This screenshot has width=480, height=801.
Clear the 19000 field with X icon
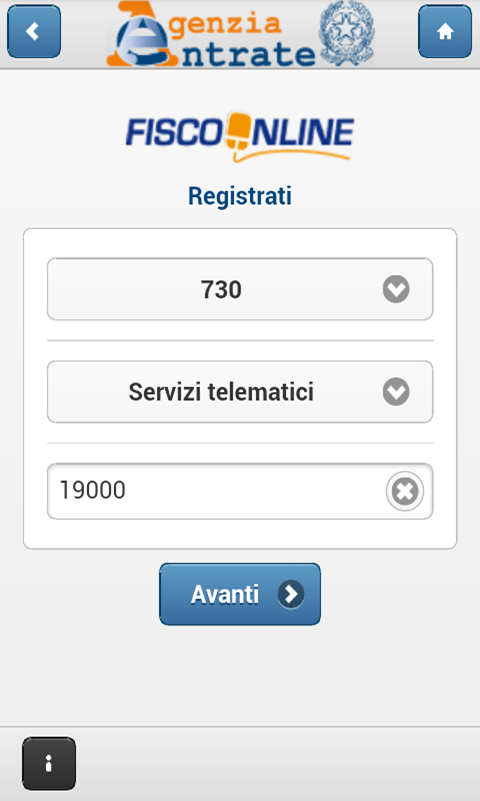(404, 491)
